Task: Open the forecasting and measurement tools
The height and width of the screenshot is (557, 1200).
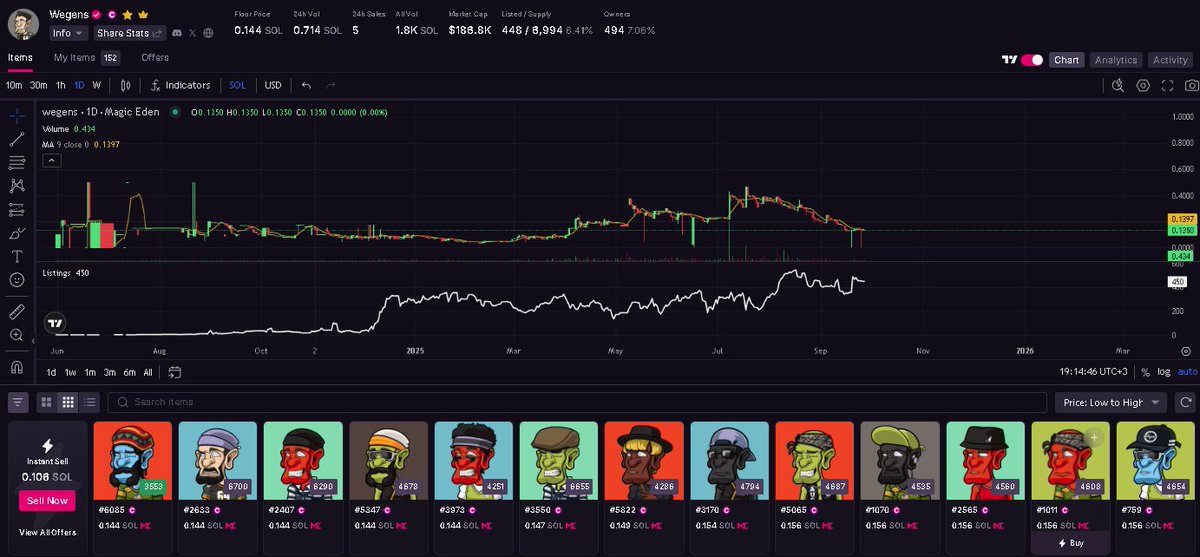Action: 17,209
